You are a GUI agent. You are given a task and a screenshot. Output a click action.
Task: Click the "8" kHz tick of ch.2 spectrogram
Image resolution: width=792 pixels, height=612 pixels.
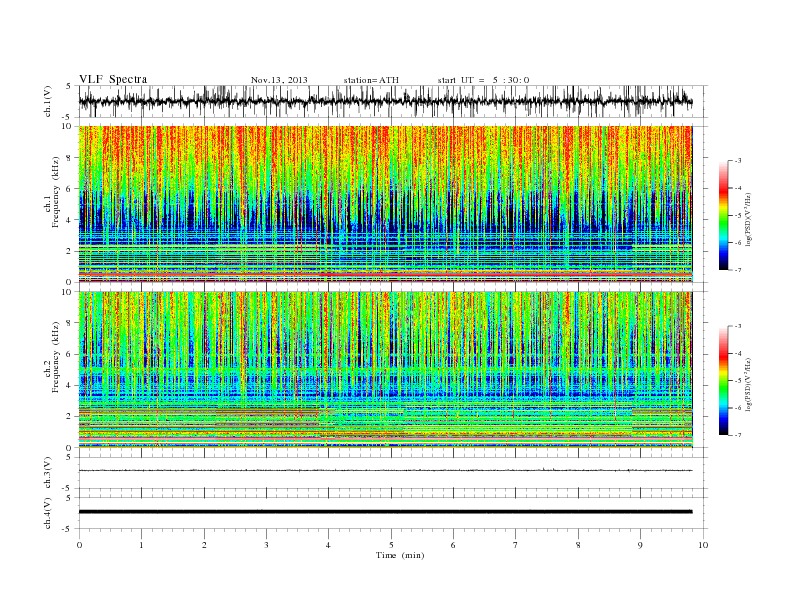[x=69, y=323]
